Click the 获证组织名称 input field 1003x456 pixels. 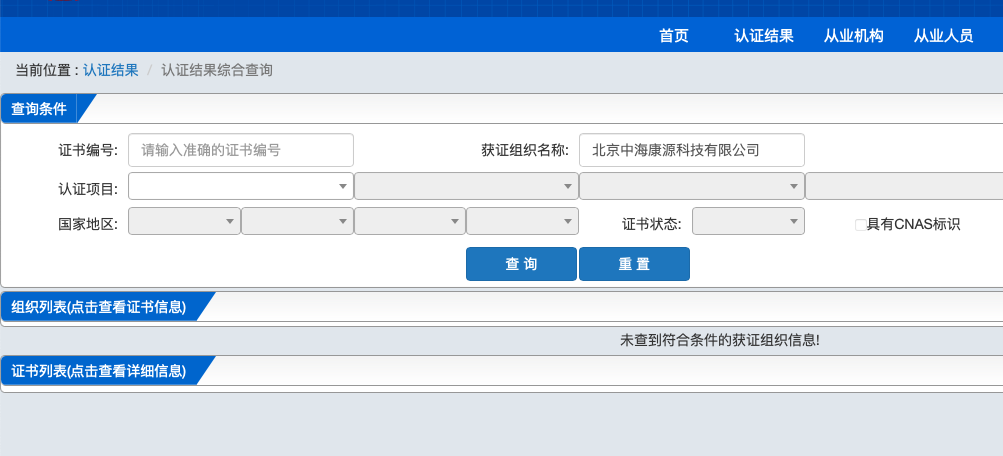(691, 150)
